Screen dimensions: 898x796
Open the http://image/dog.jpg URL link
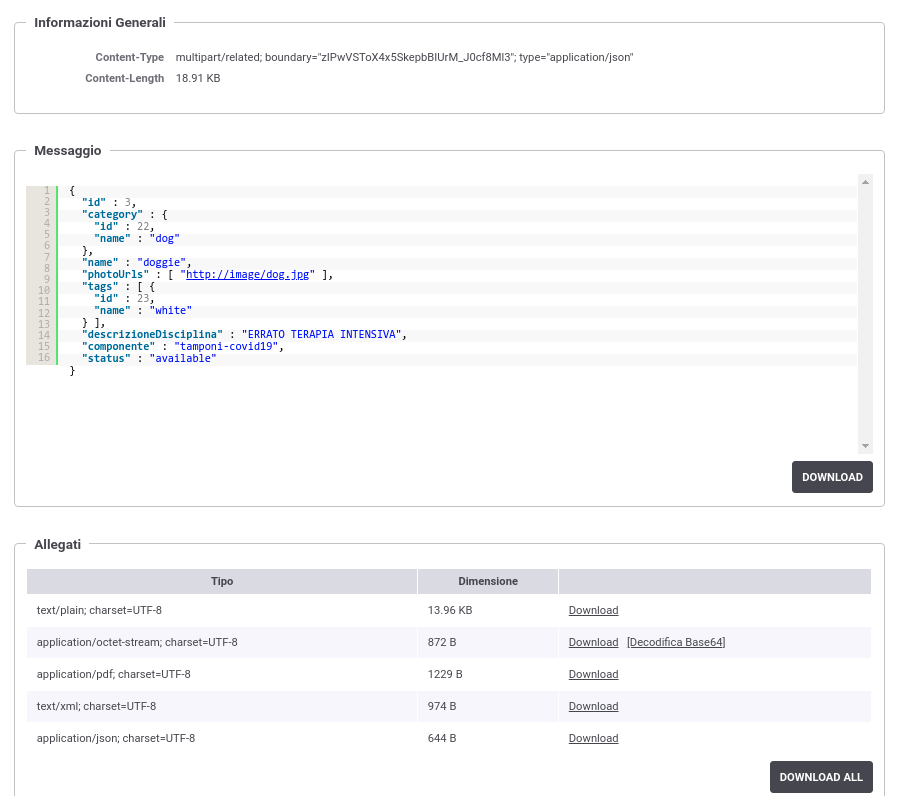247,274
